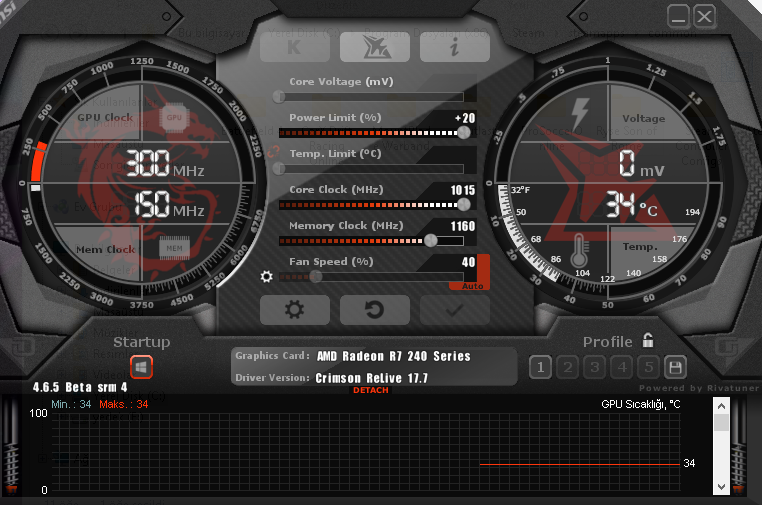Minimize the Afterburner window
The width and height of the screenshot is (762, 505).
[x=678, y=17]
